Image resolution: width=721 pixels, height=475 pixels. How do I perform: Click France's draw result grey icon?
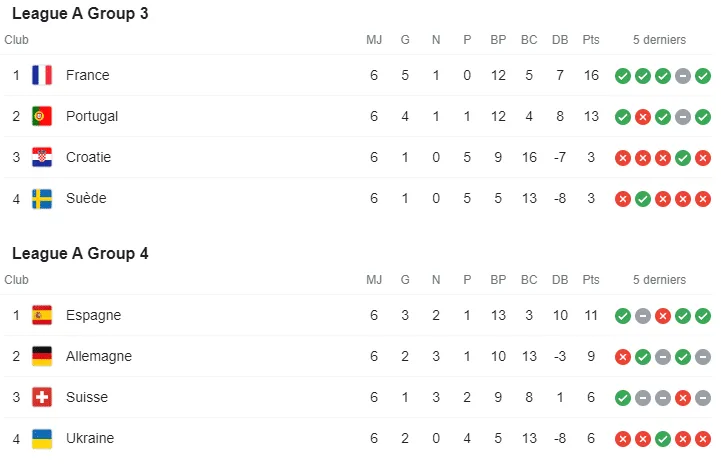pyautogui.click(x=683, y=76)
